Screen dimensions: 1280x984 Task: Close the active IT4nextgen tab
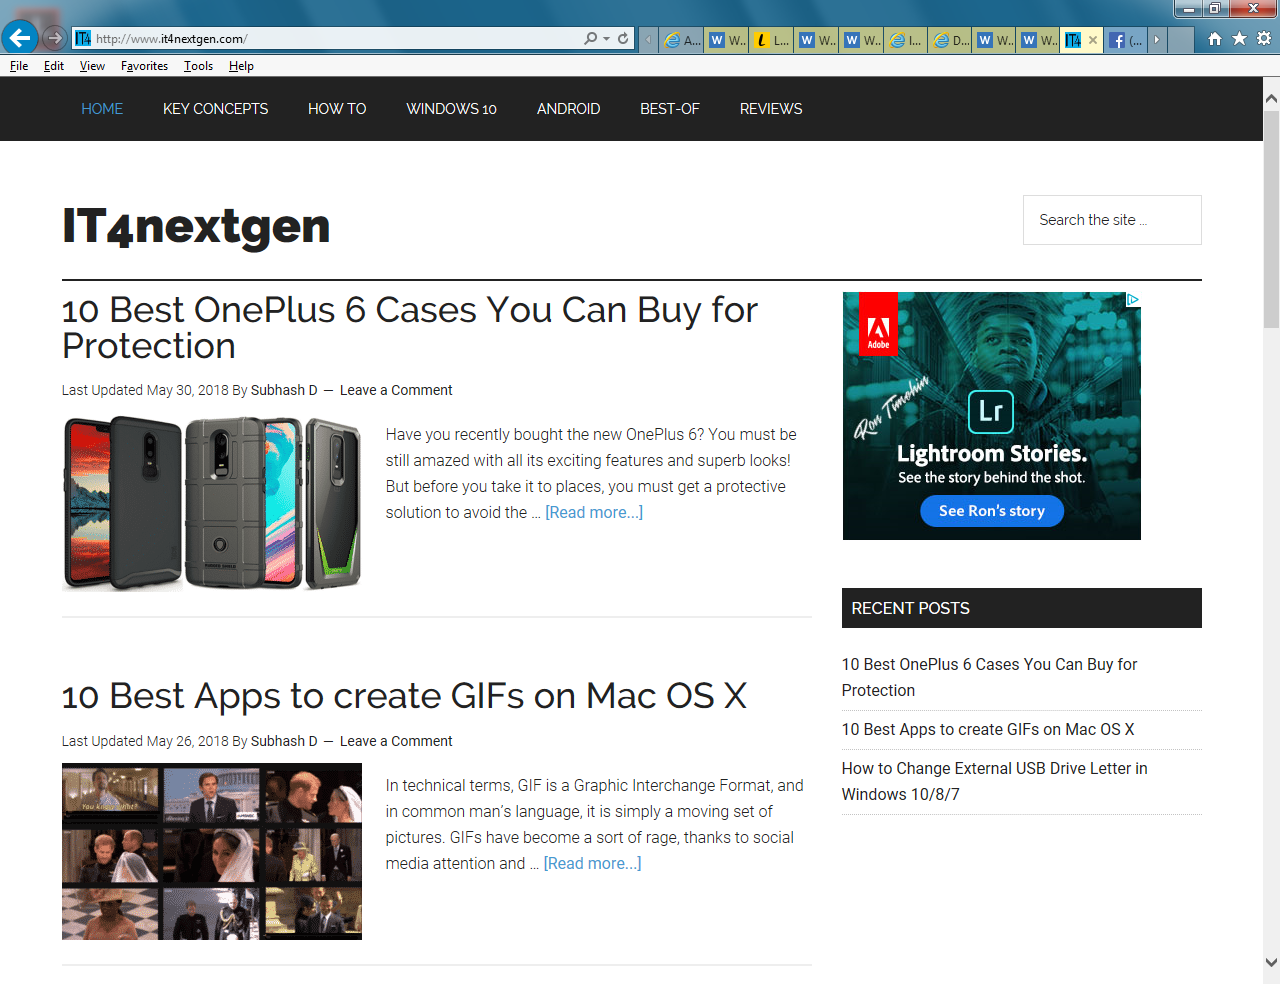coord(1093,40)
